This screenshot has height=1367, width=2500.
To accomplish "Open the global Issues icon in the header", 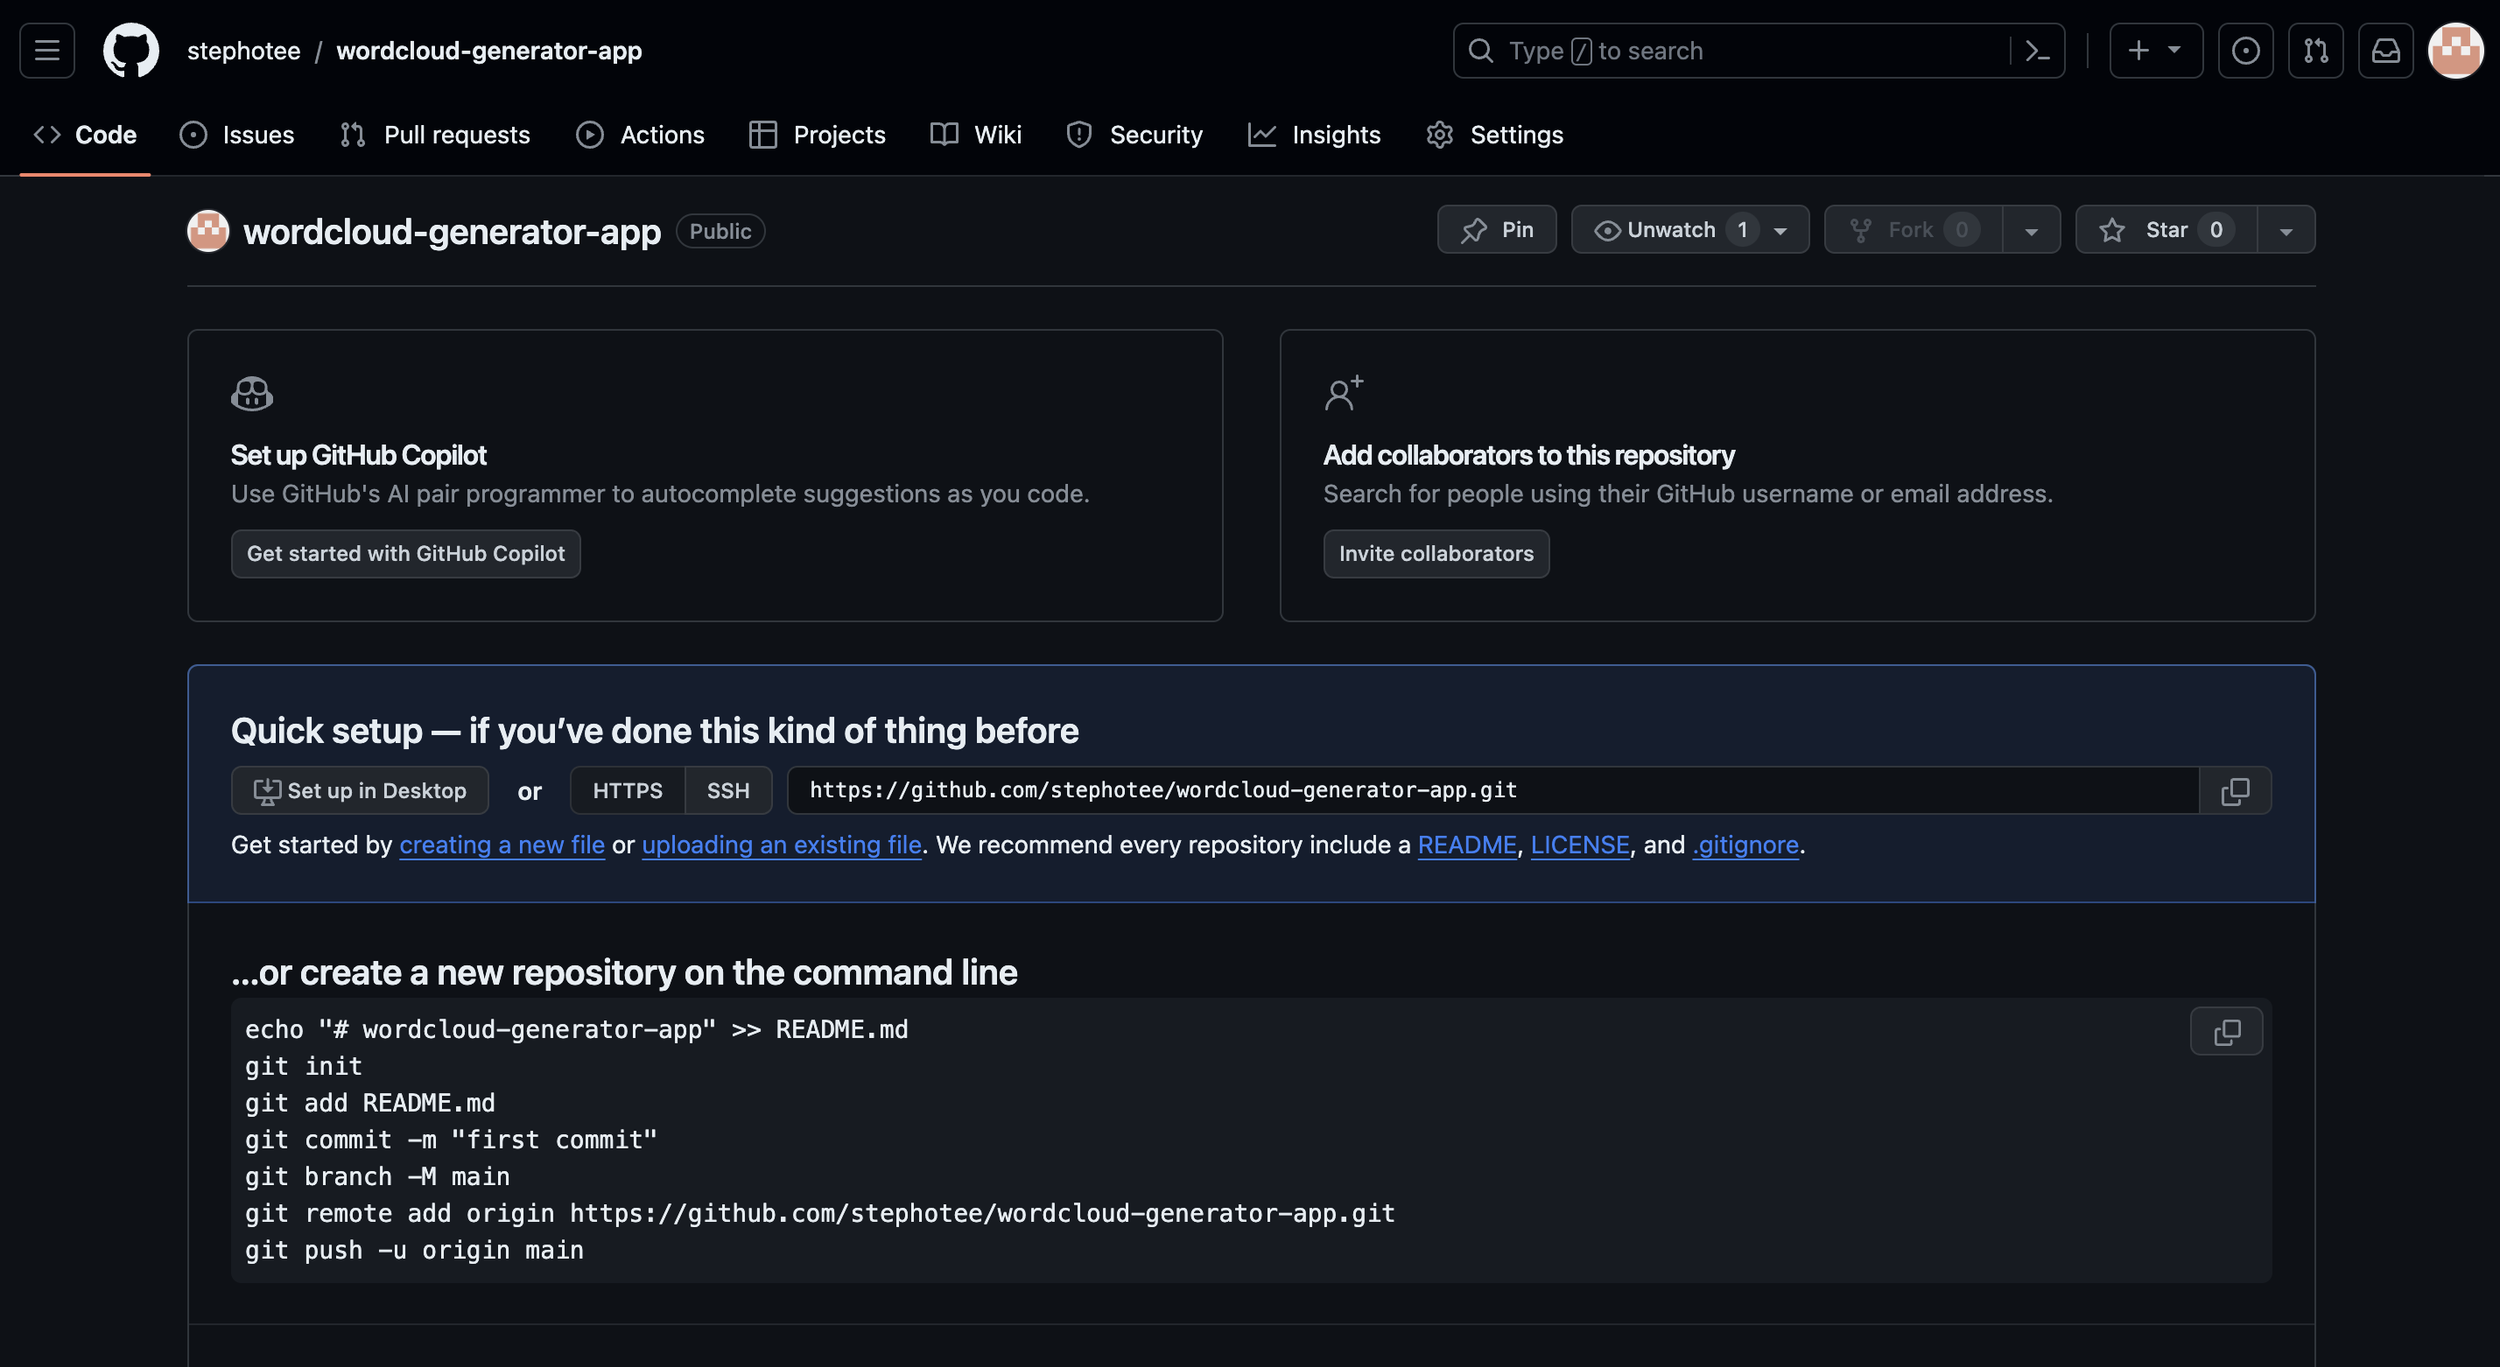I will click(2245, 51).
